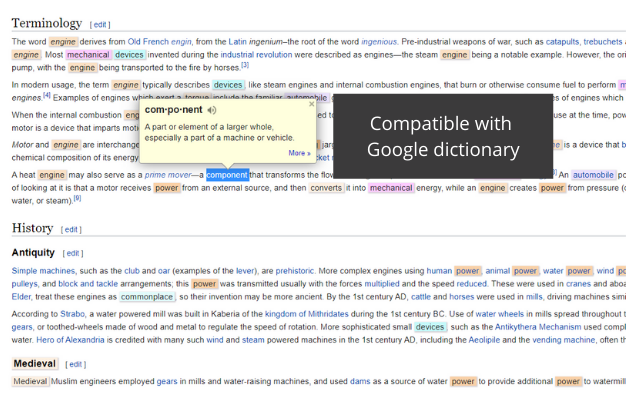This screenshot has width=640, height=400.
Task: Open the Simple machines link
Action: point(43,271)
